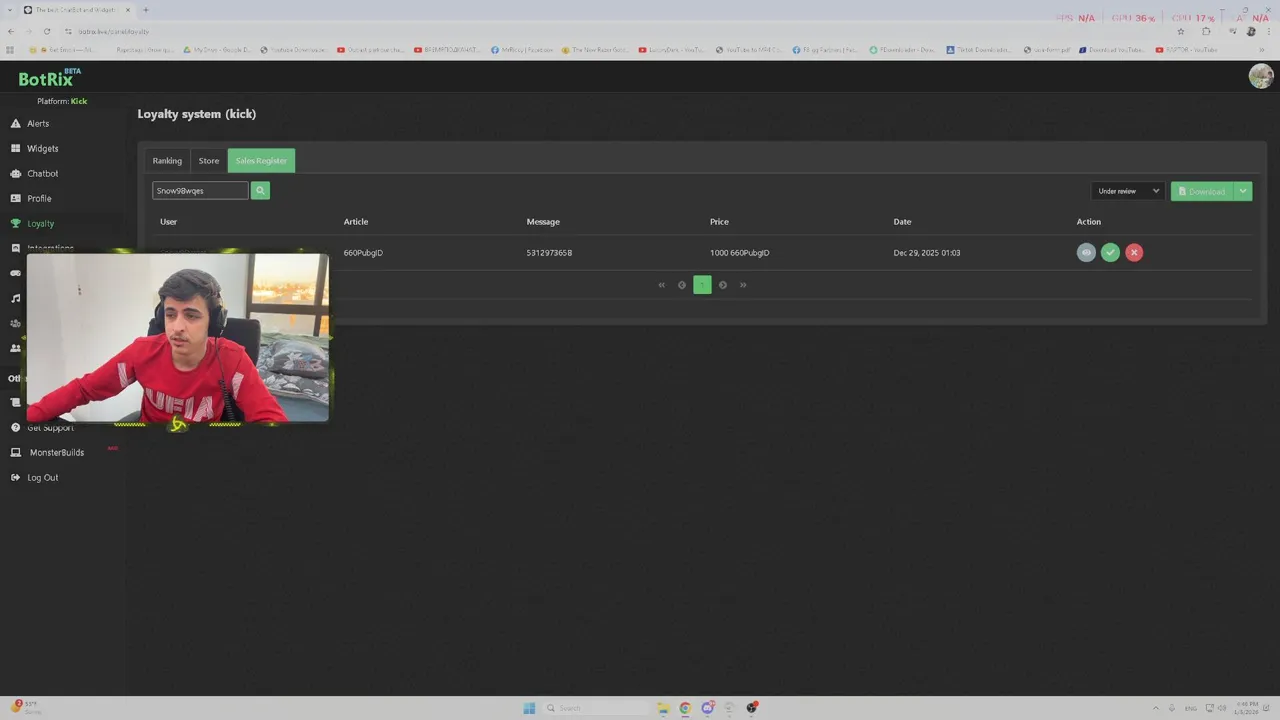This screenshot has width=1280, height=720.
Task: Switch to the Store tab
Action: [x=208, y=161]
